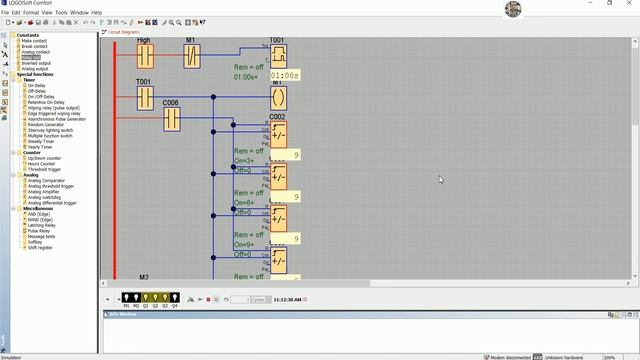640x360 pixels.
Task: Click the LOGO to PC transfer icon
Action: (x=155, y=22)
